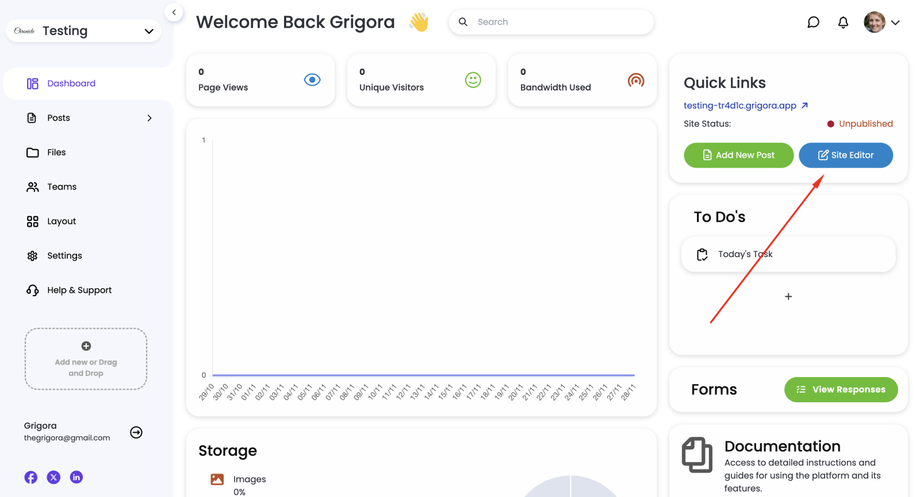This screenshot has width=920, height=497.
Task: Click the Page Views eye icon
Action: 312,80
